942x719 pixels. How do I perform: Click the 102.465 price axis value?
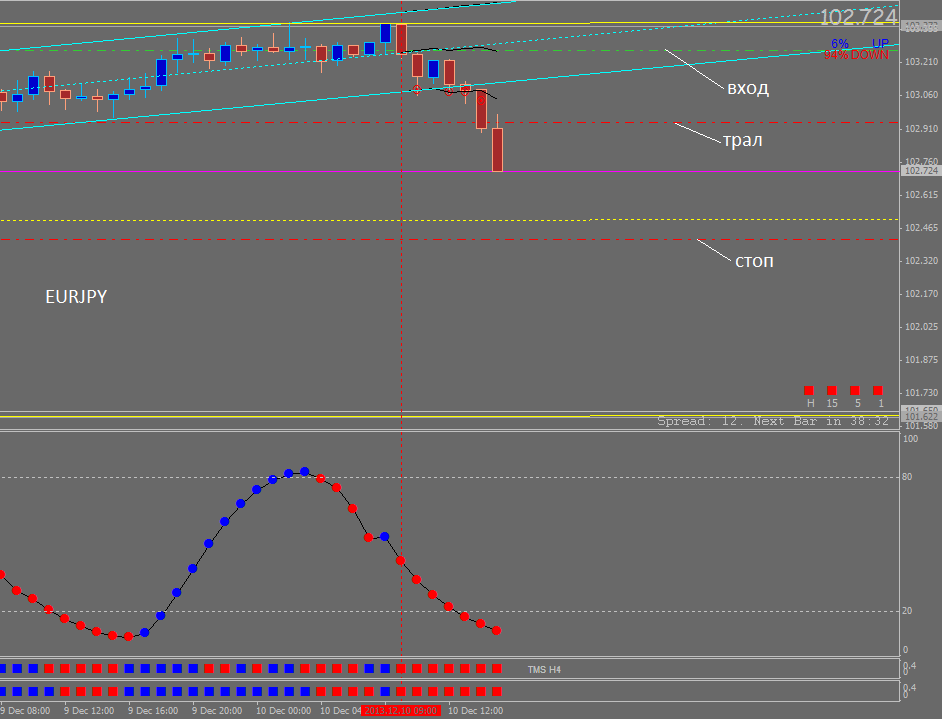[x=922, y=228]
